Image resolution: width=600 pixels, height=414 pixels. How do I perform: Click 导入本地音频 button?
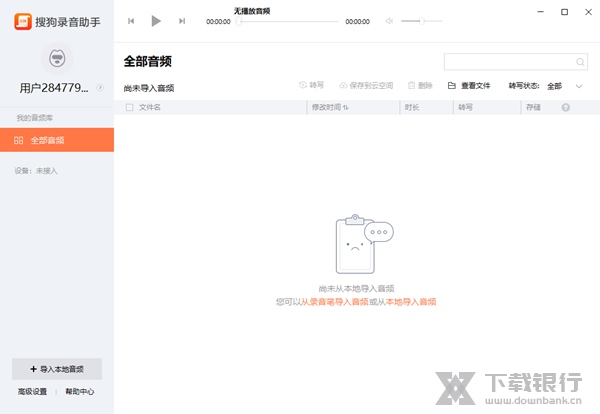pos(57,369)
